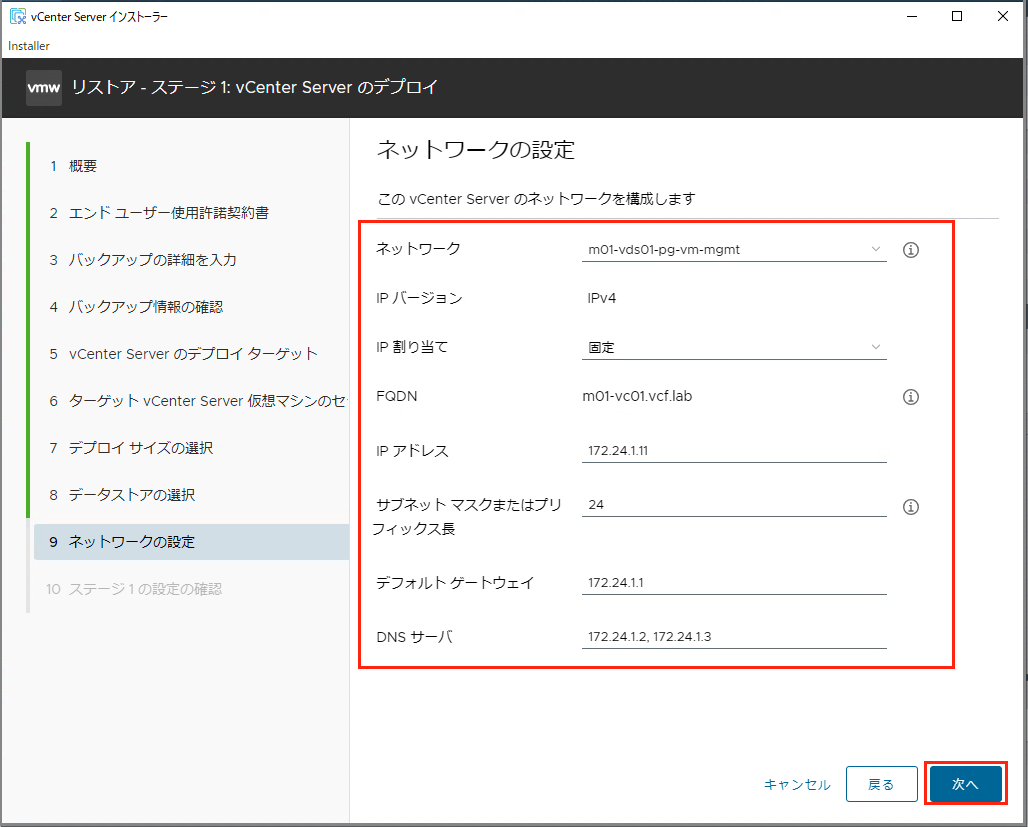Click the キャンセル link

coord(797,784)
